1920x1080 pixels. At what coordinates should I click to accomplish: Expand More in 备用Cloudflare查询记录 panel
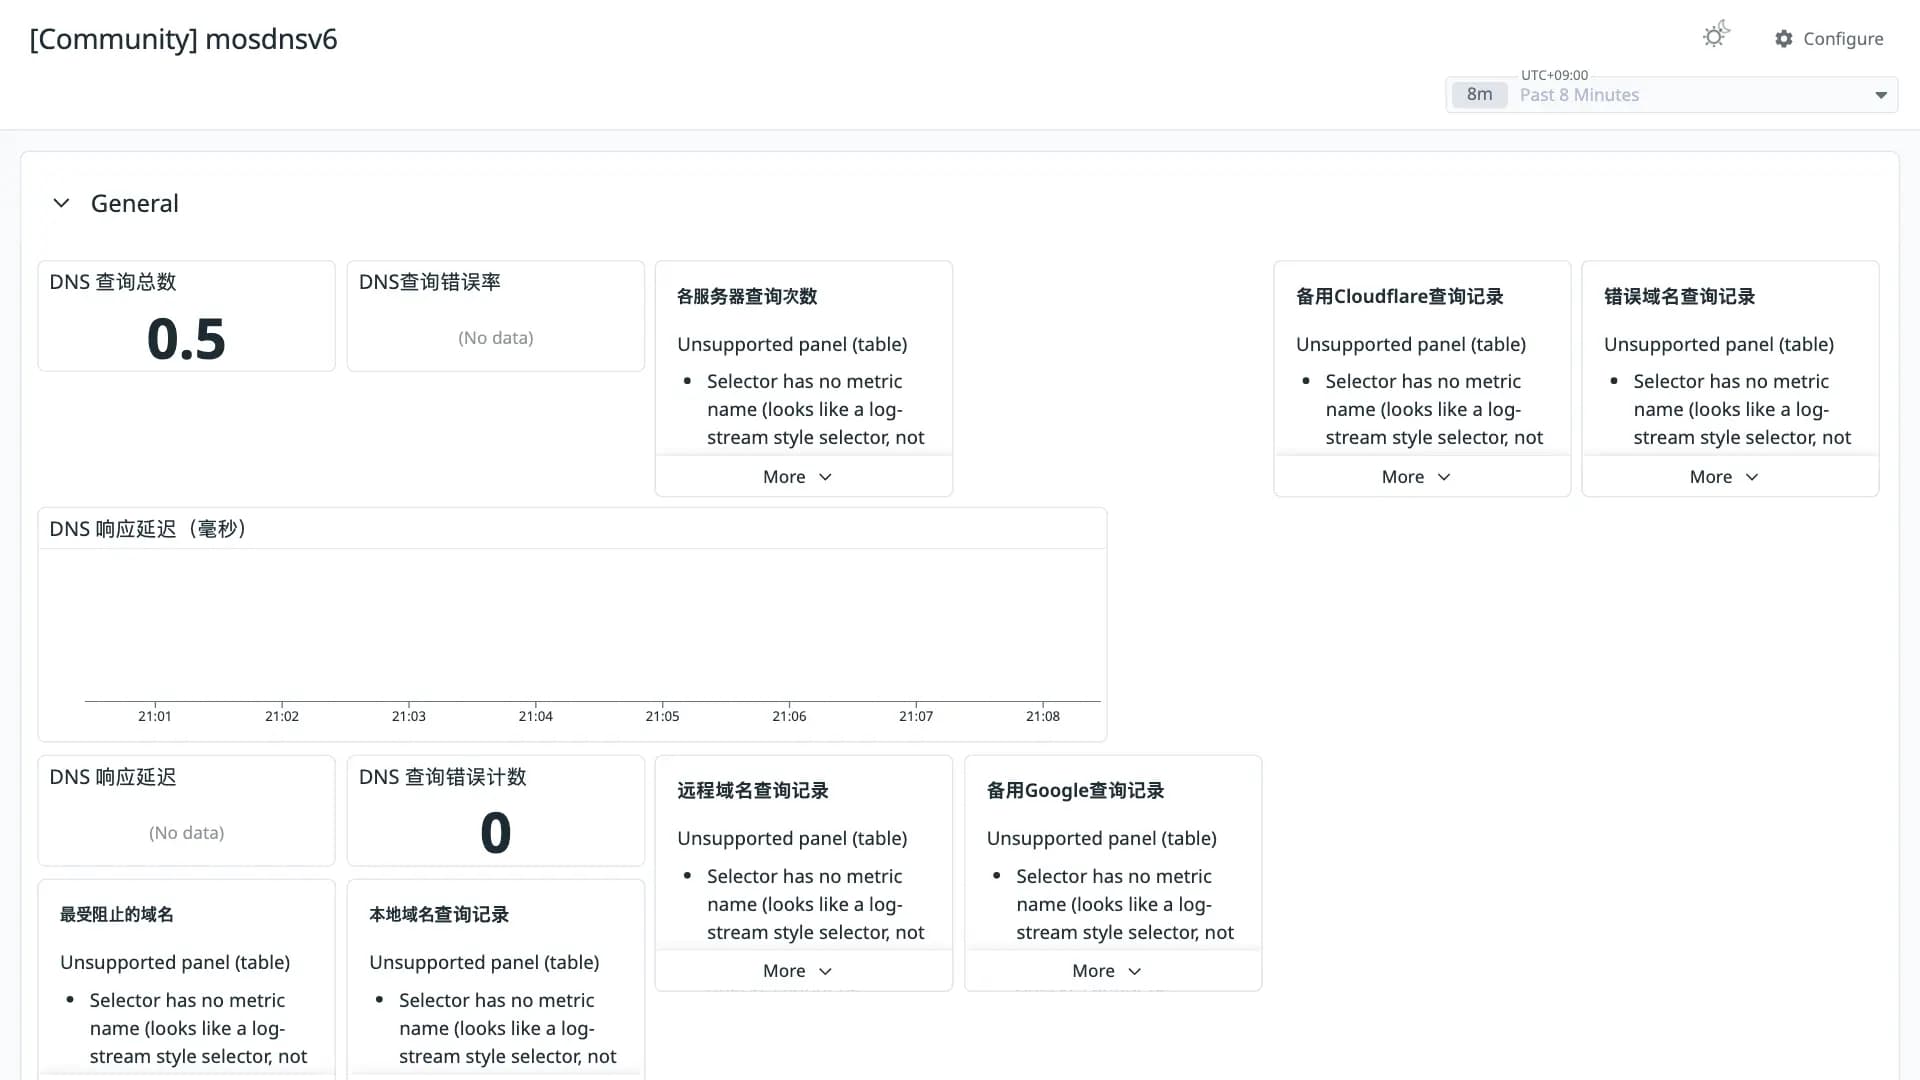click(1416, 477)
